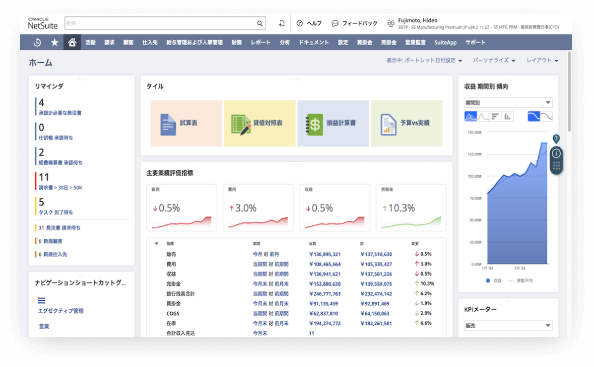
Task: Click the 6.2% value in the change column
Action: (426, 294)
